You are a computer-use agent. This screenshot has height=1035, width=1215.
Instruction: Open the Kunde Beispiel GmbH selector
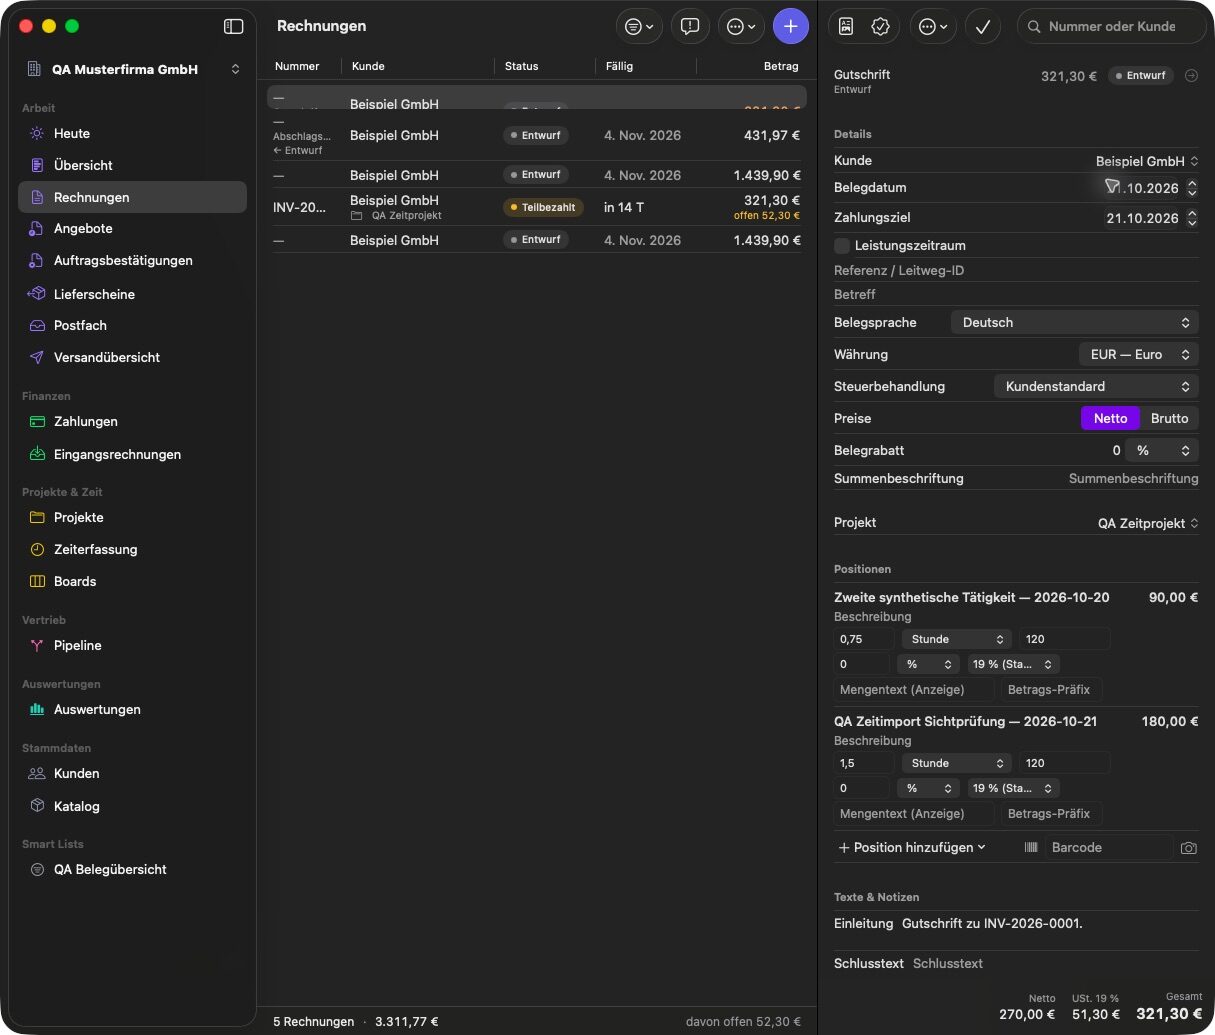(1147, 161)
